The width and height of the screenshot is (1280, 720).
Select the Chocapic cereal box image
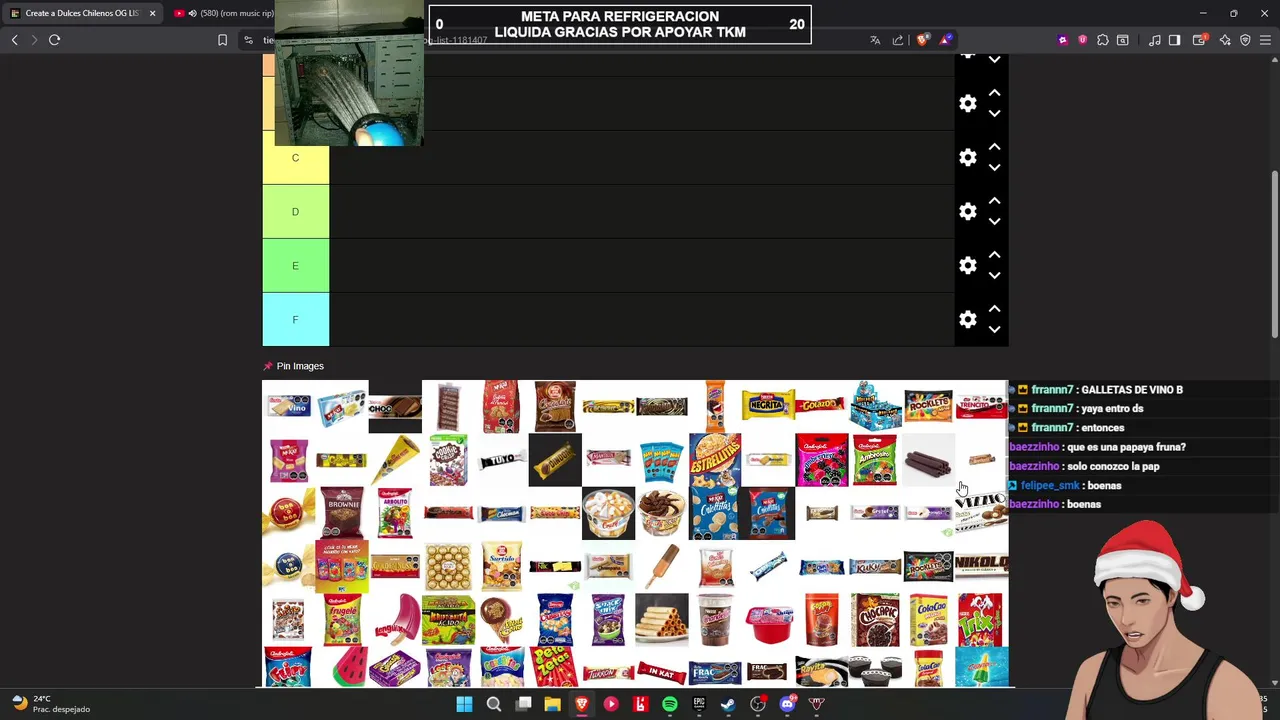875,620
